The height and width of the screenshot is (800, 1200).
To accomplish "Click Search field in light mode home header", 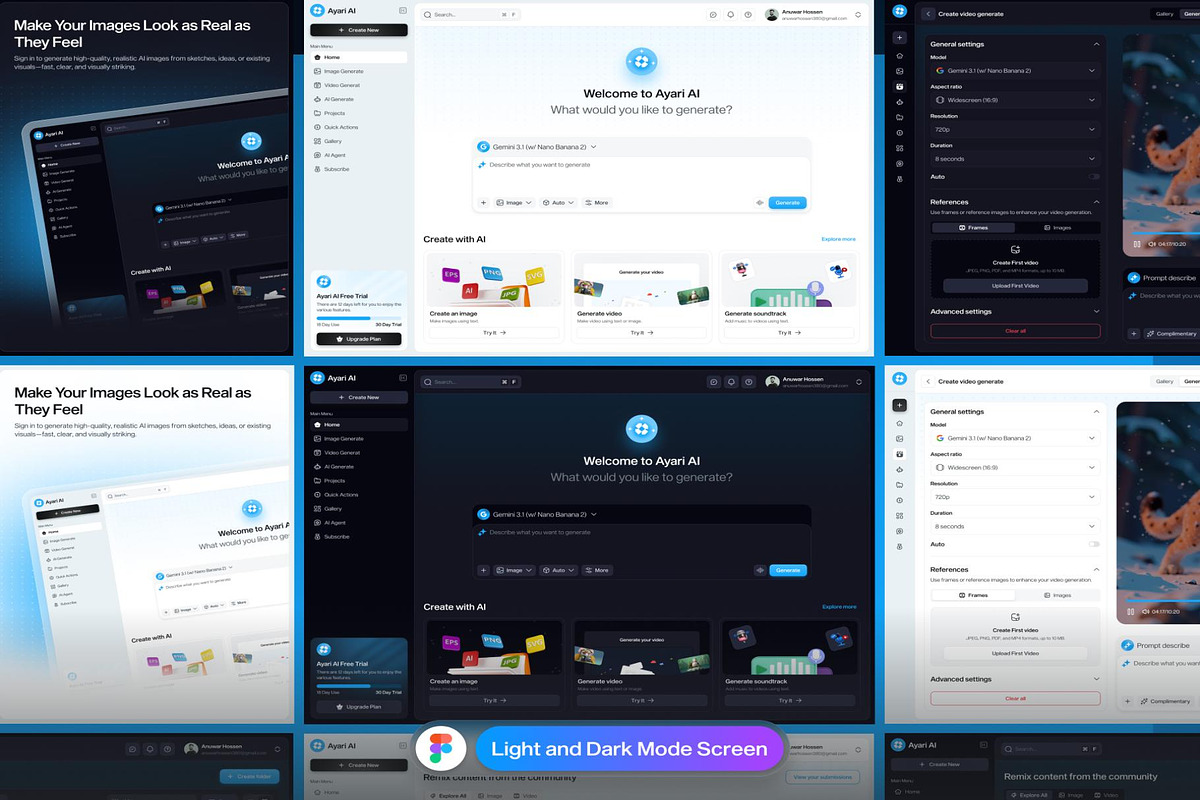I will [470, 15].
